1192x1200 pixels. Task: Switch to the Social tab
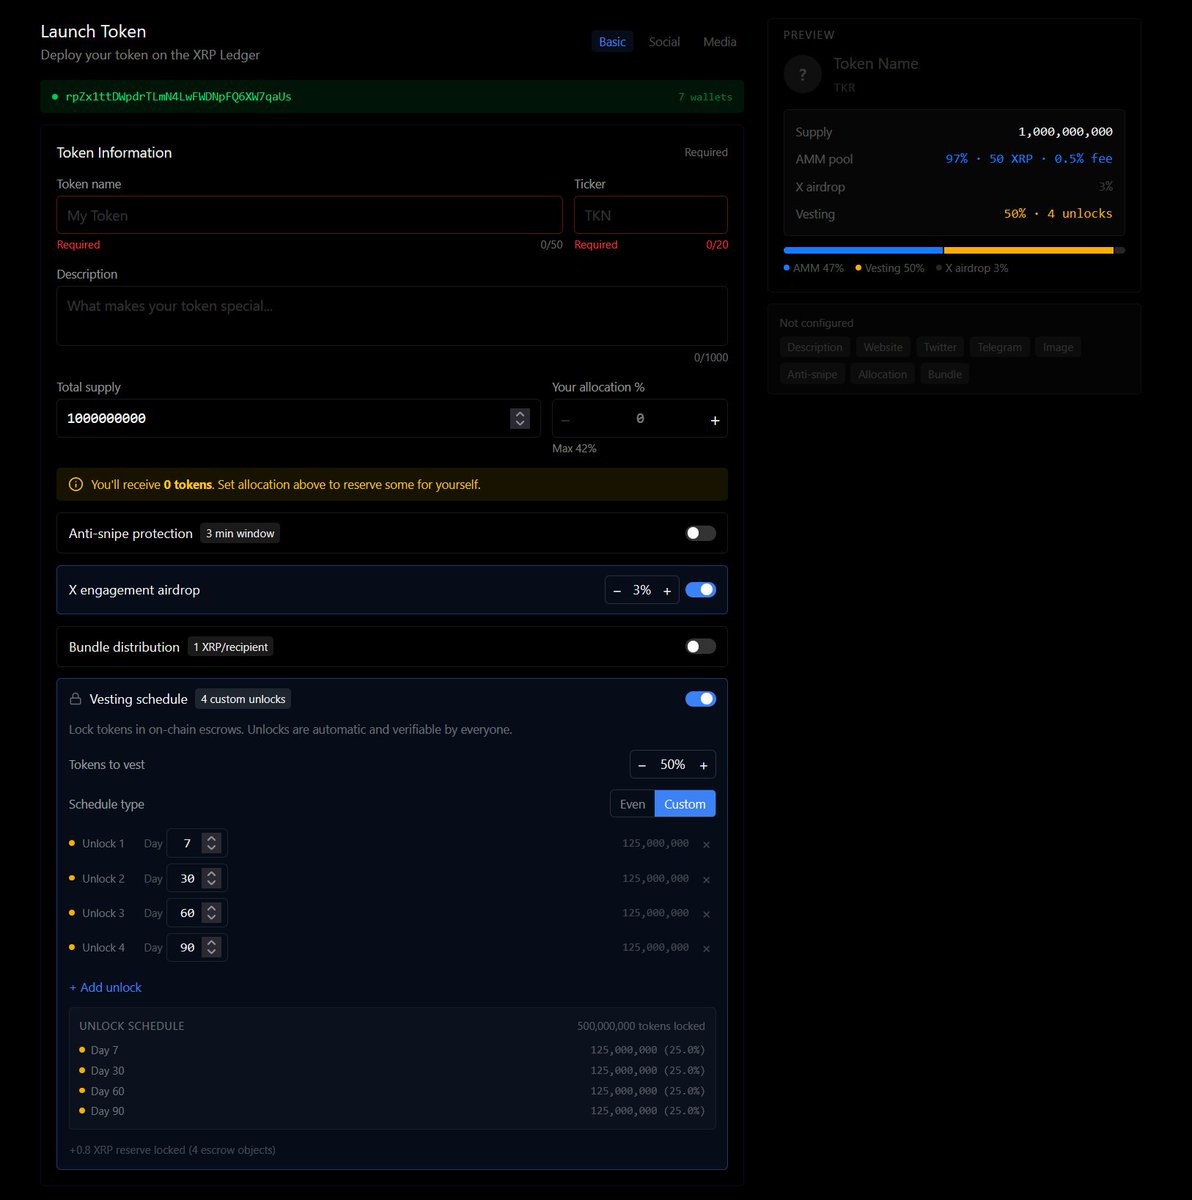coord(664,41)
